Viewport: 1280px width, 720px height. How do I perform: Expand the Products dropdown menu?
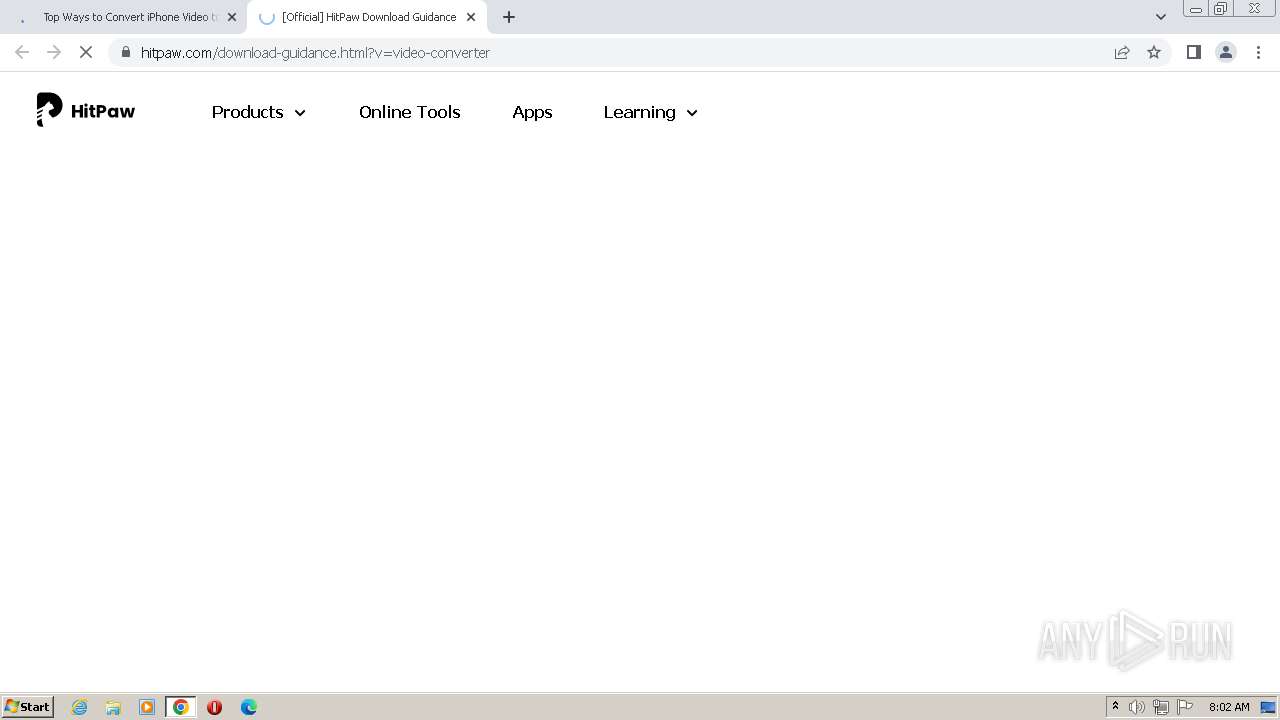click(x=258, y=112)
